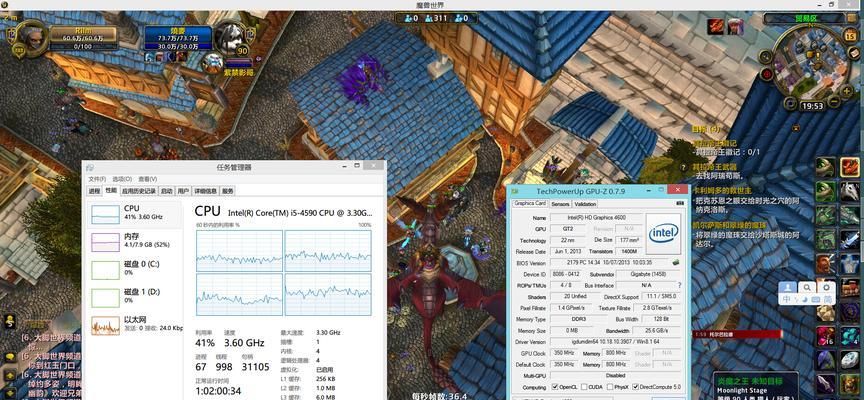Select 磁盘 0 (C:) in the sidebar
This screenshot has width=864, height=400.
click(x=135, y=269)
